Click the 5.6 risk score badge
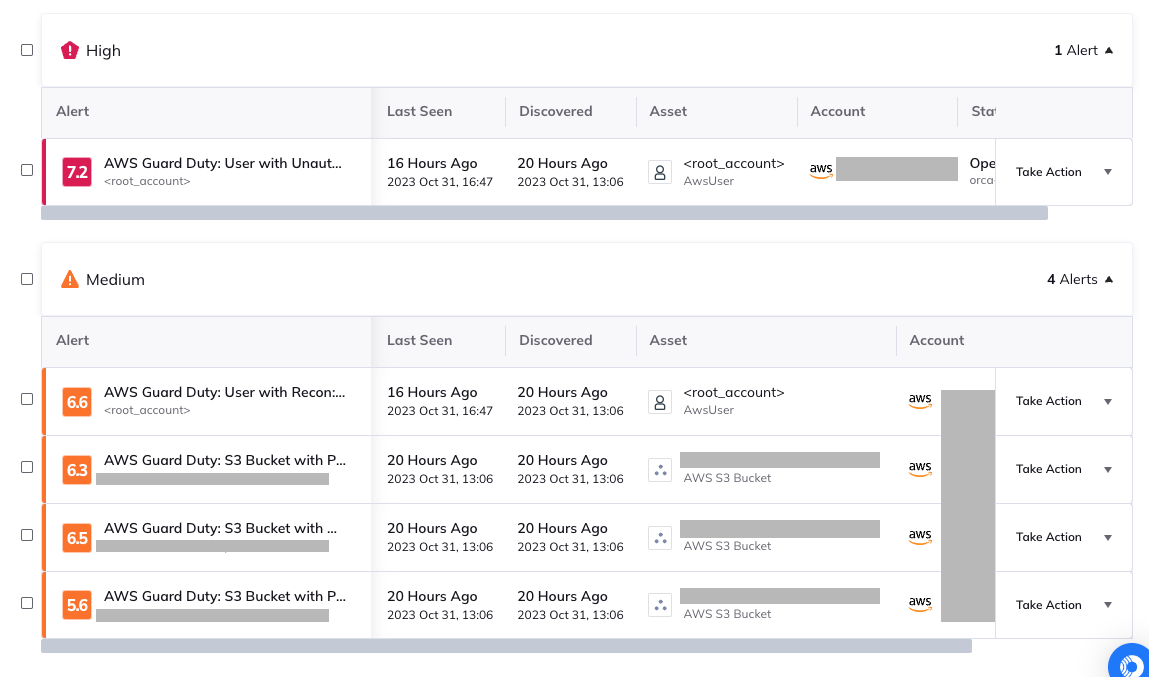 coord(77,605)
